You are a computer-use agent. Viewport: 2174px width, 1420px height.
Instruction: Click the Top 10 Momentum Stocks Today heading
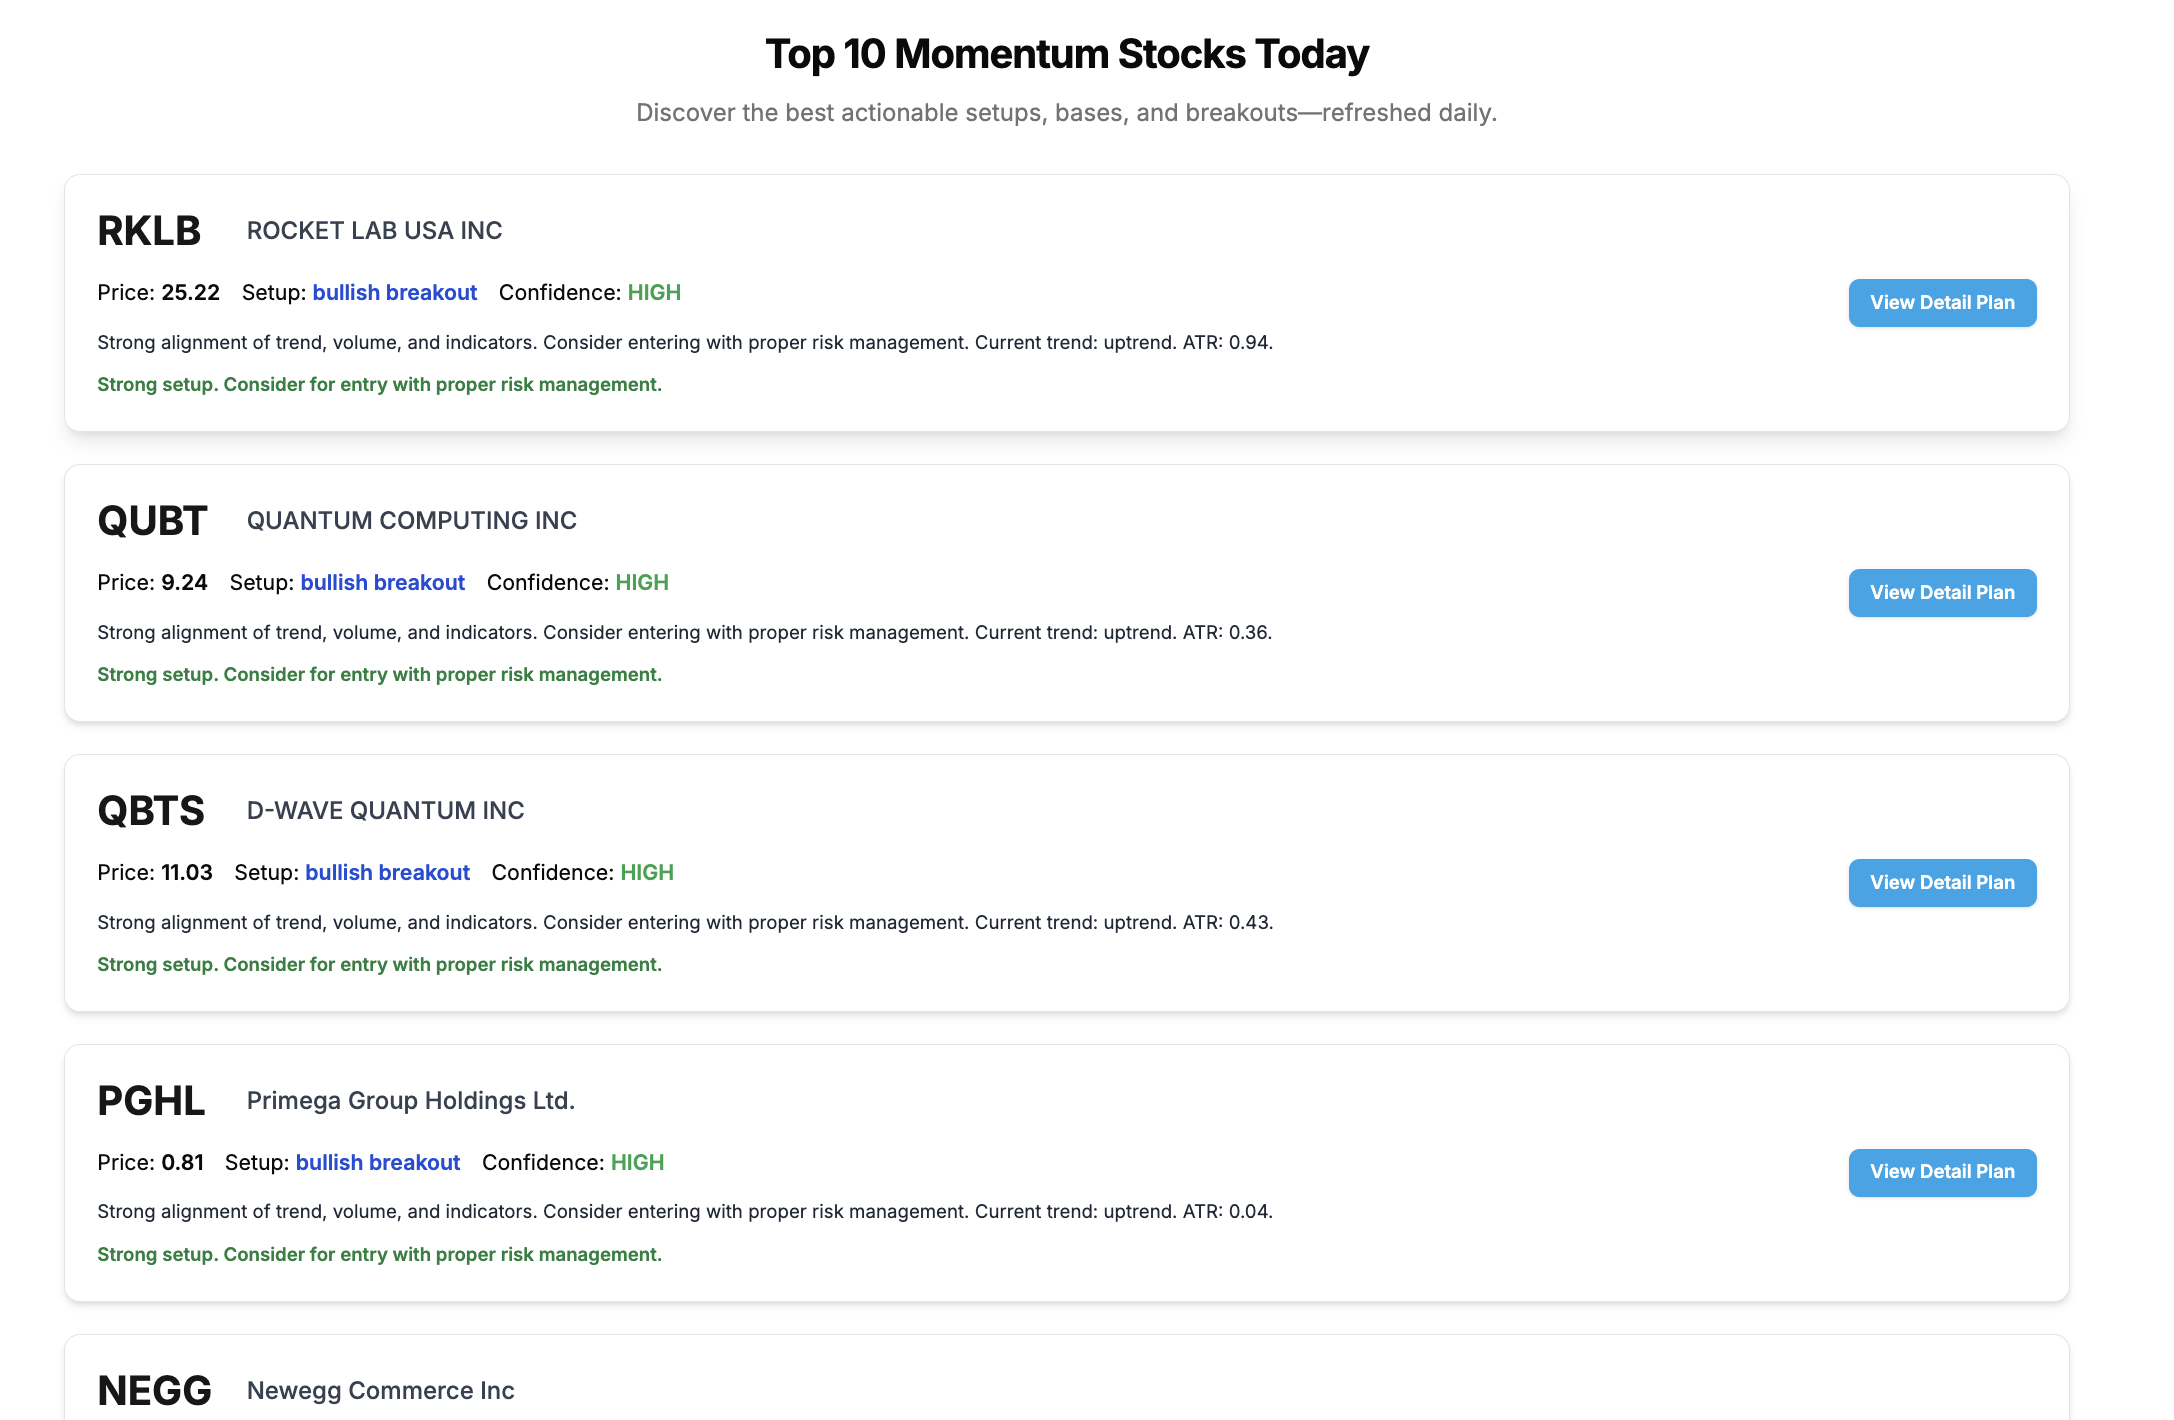(x=1067, y=54)
